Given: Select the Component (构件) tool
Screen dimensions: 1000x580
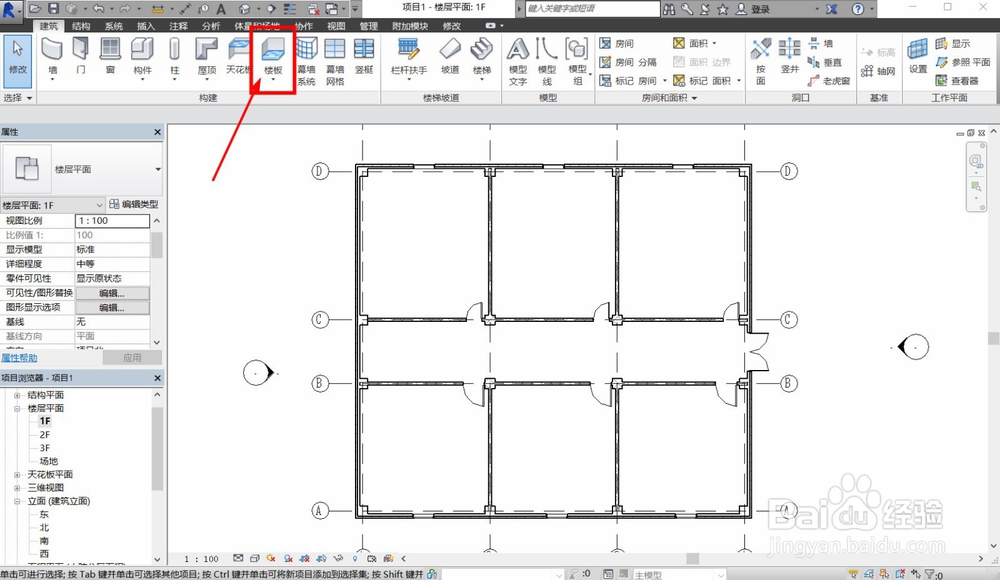Looking at the screenshot, I should pyautogui.click(x=142, y=57).
